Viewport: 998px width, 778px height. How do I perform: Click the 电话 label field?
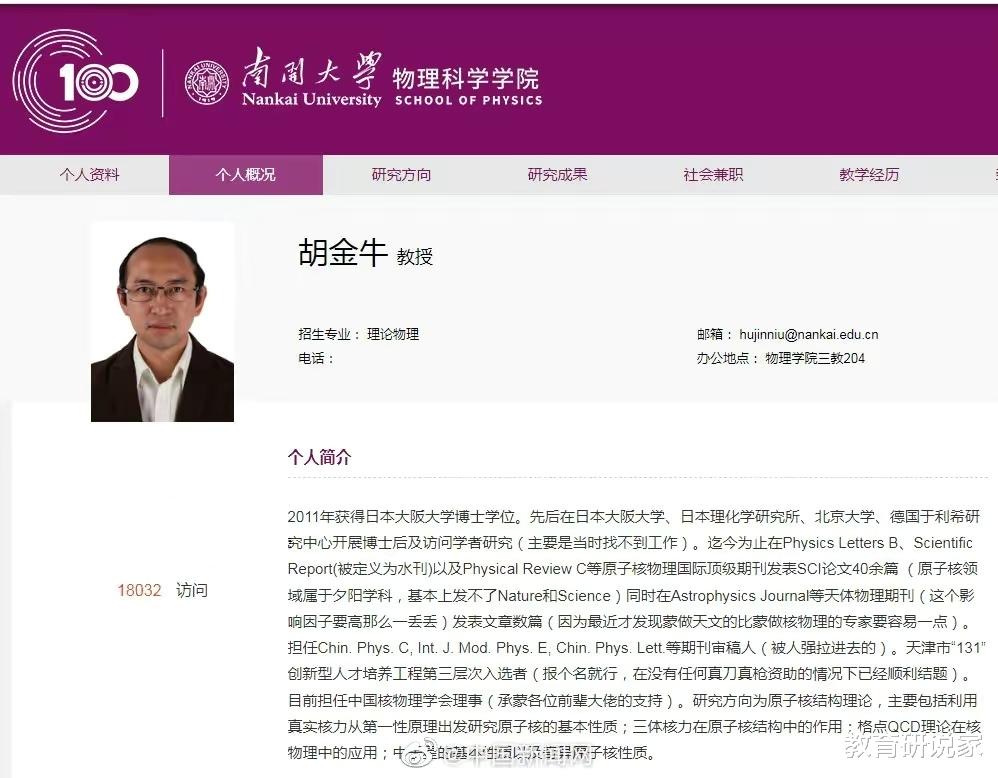[316, 358]
